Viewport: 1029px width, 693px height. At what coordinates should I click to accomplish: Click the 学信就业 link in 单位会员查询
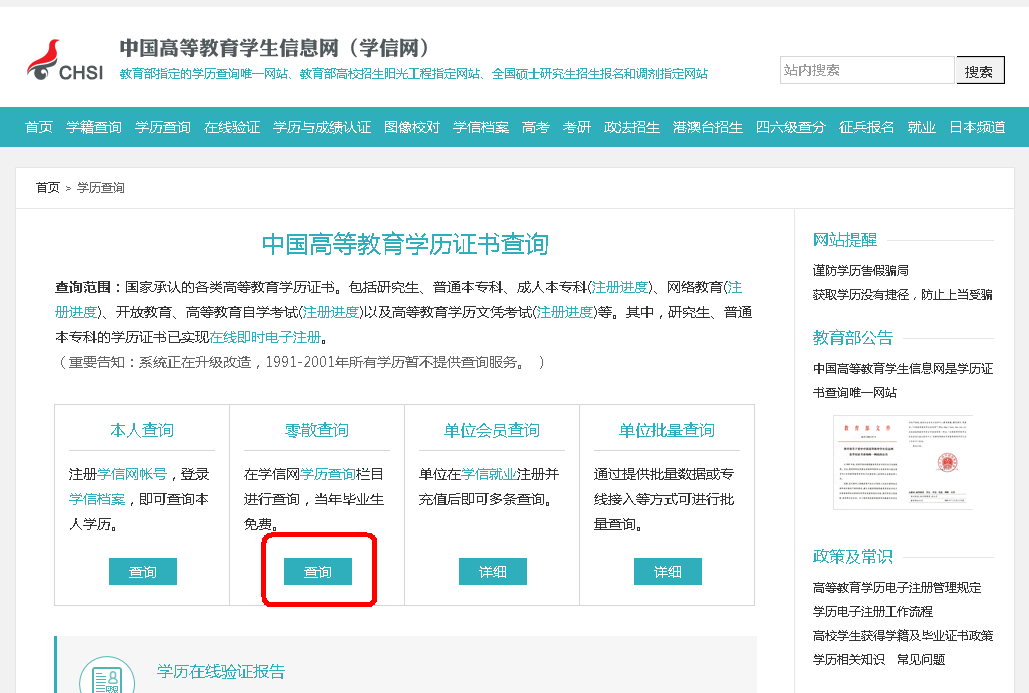tap(489, 474)
